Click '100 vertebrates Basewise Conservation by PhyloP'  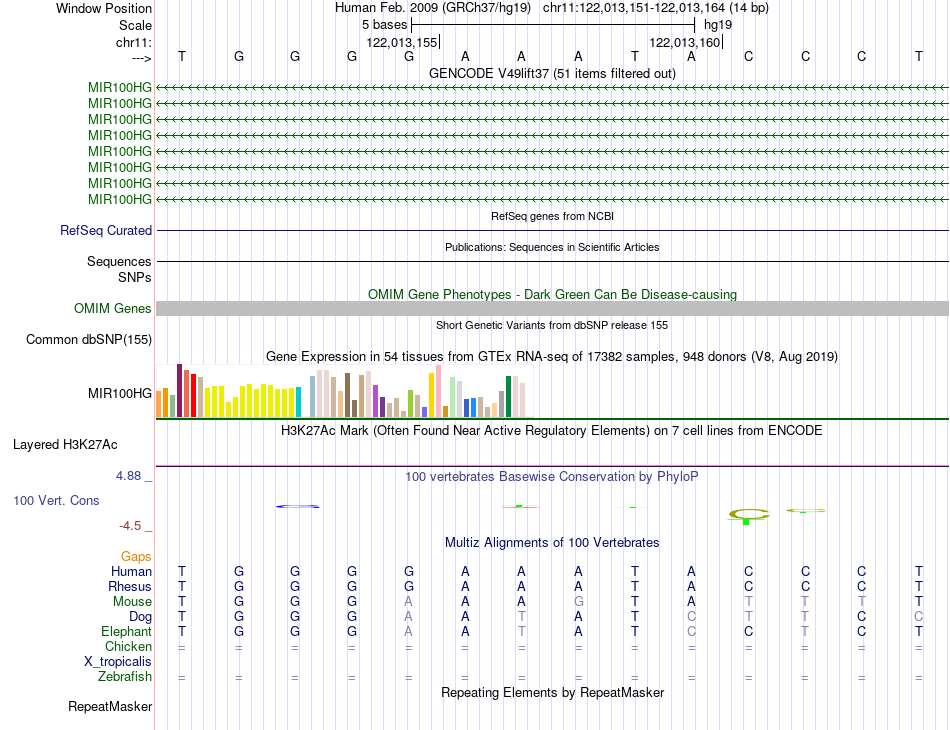click(x=552, y=477)
